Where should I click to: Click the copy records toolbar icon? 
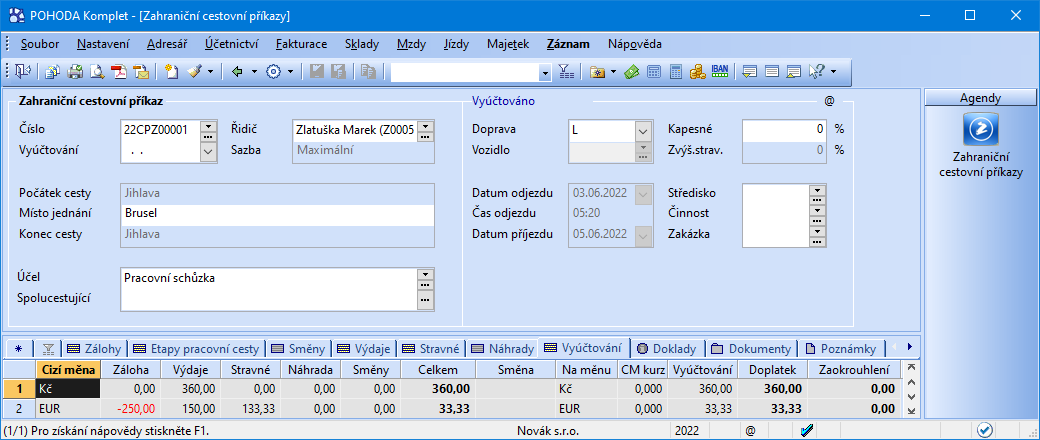pyautogui.click(x=53, y=72)
